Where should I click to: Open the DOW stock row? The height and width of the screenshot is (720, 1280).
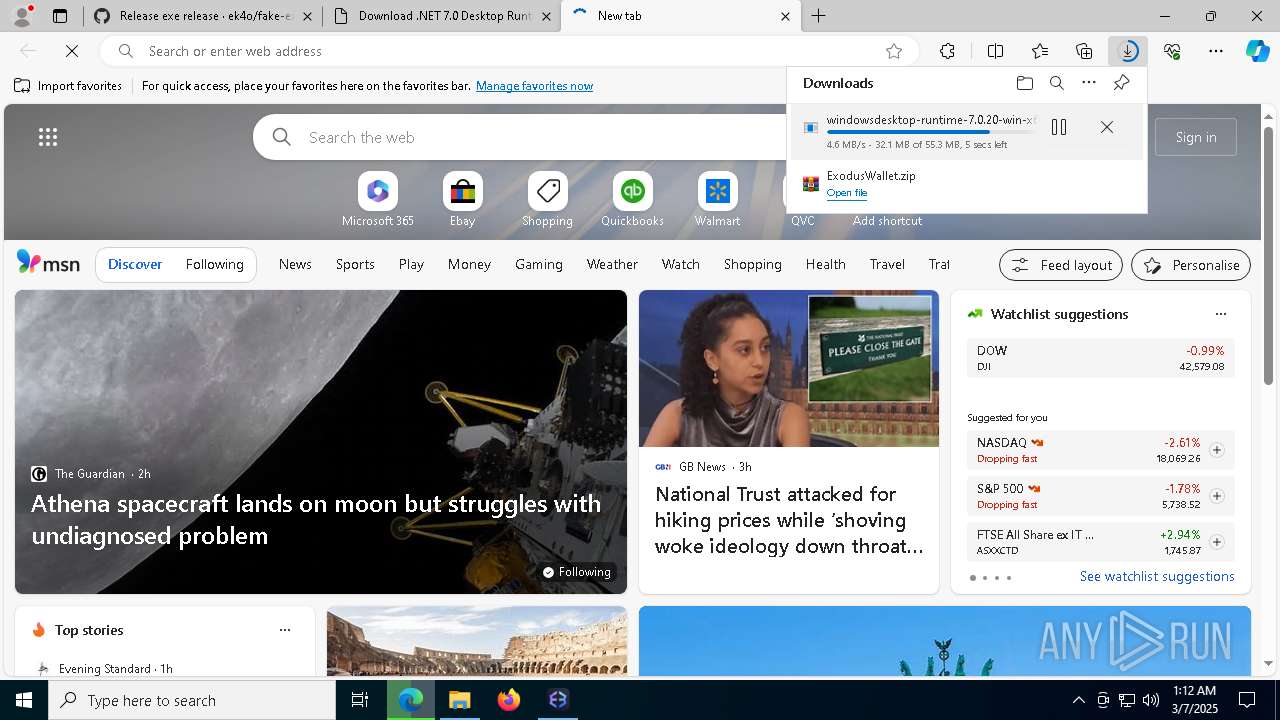1100,358
